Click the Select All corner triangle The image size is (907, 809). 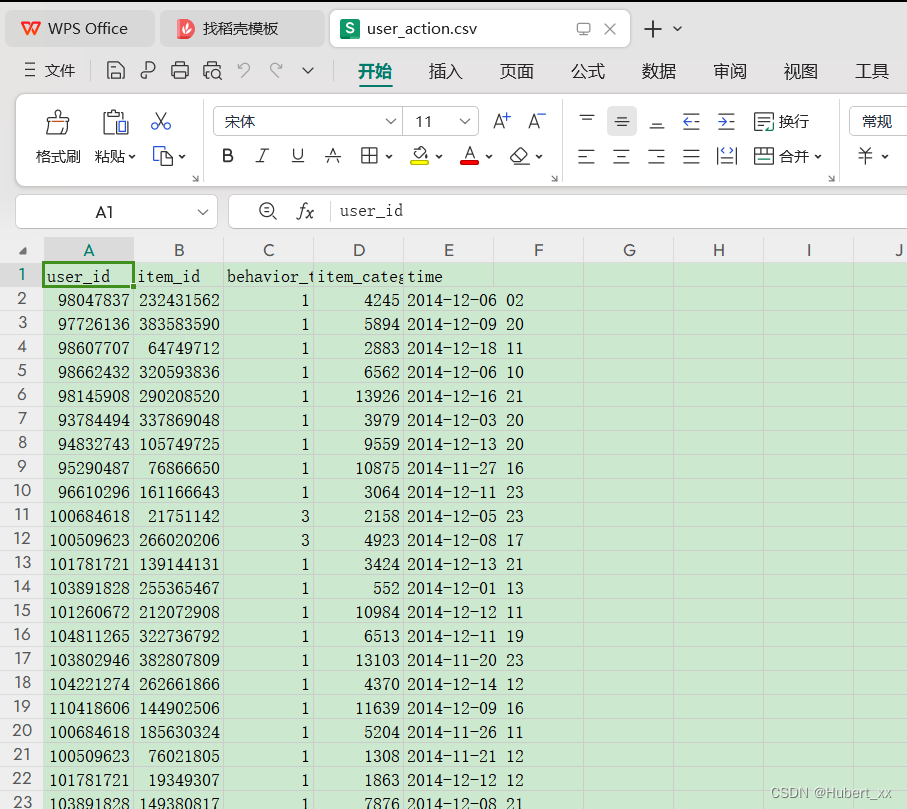click(23, 250)
